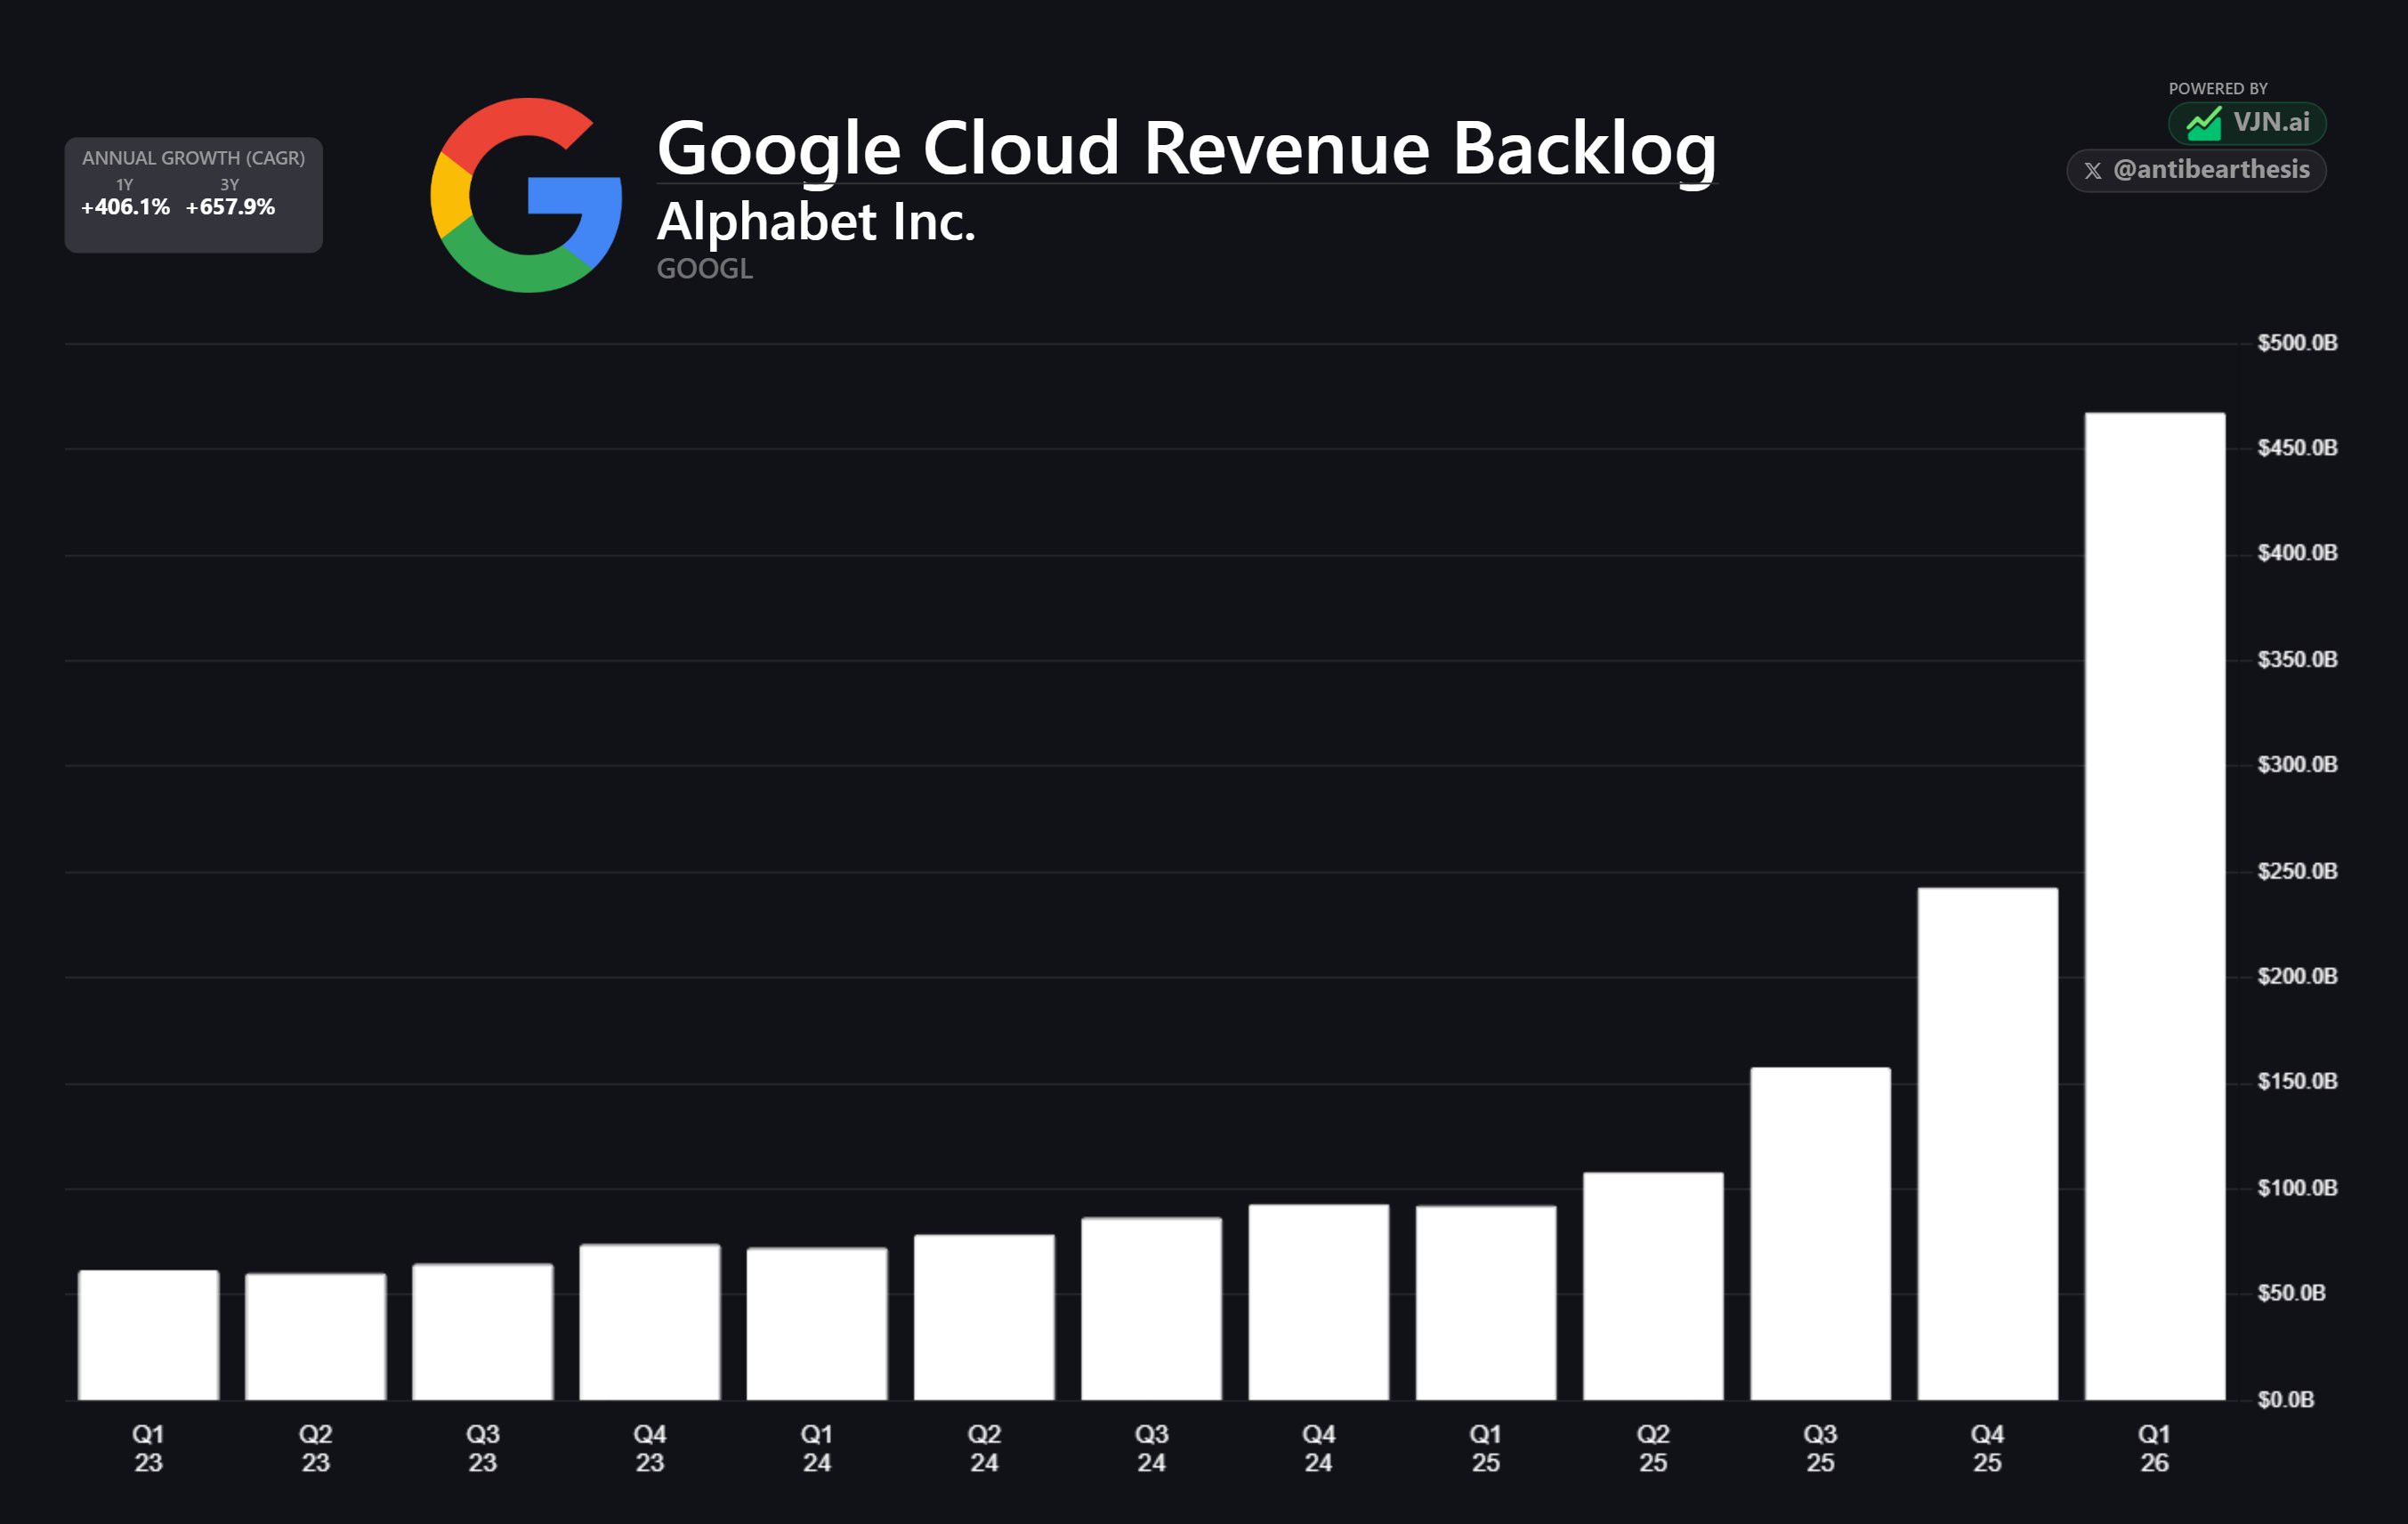
Task: Click the Q3 24 x-axis label
Action: click(1151, 1448)
